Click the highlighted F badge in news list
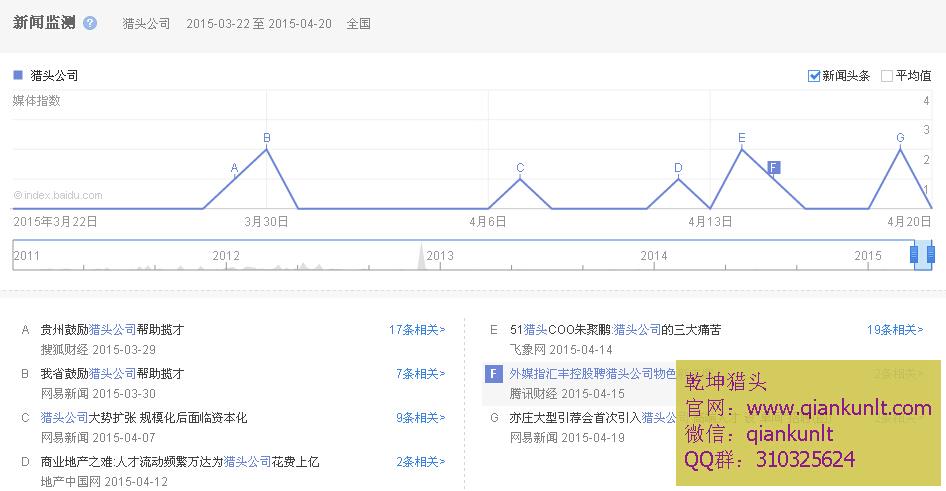The width and height of the screenshot is (946, 491). 492,373
